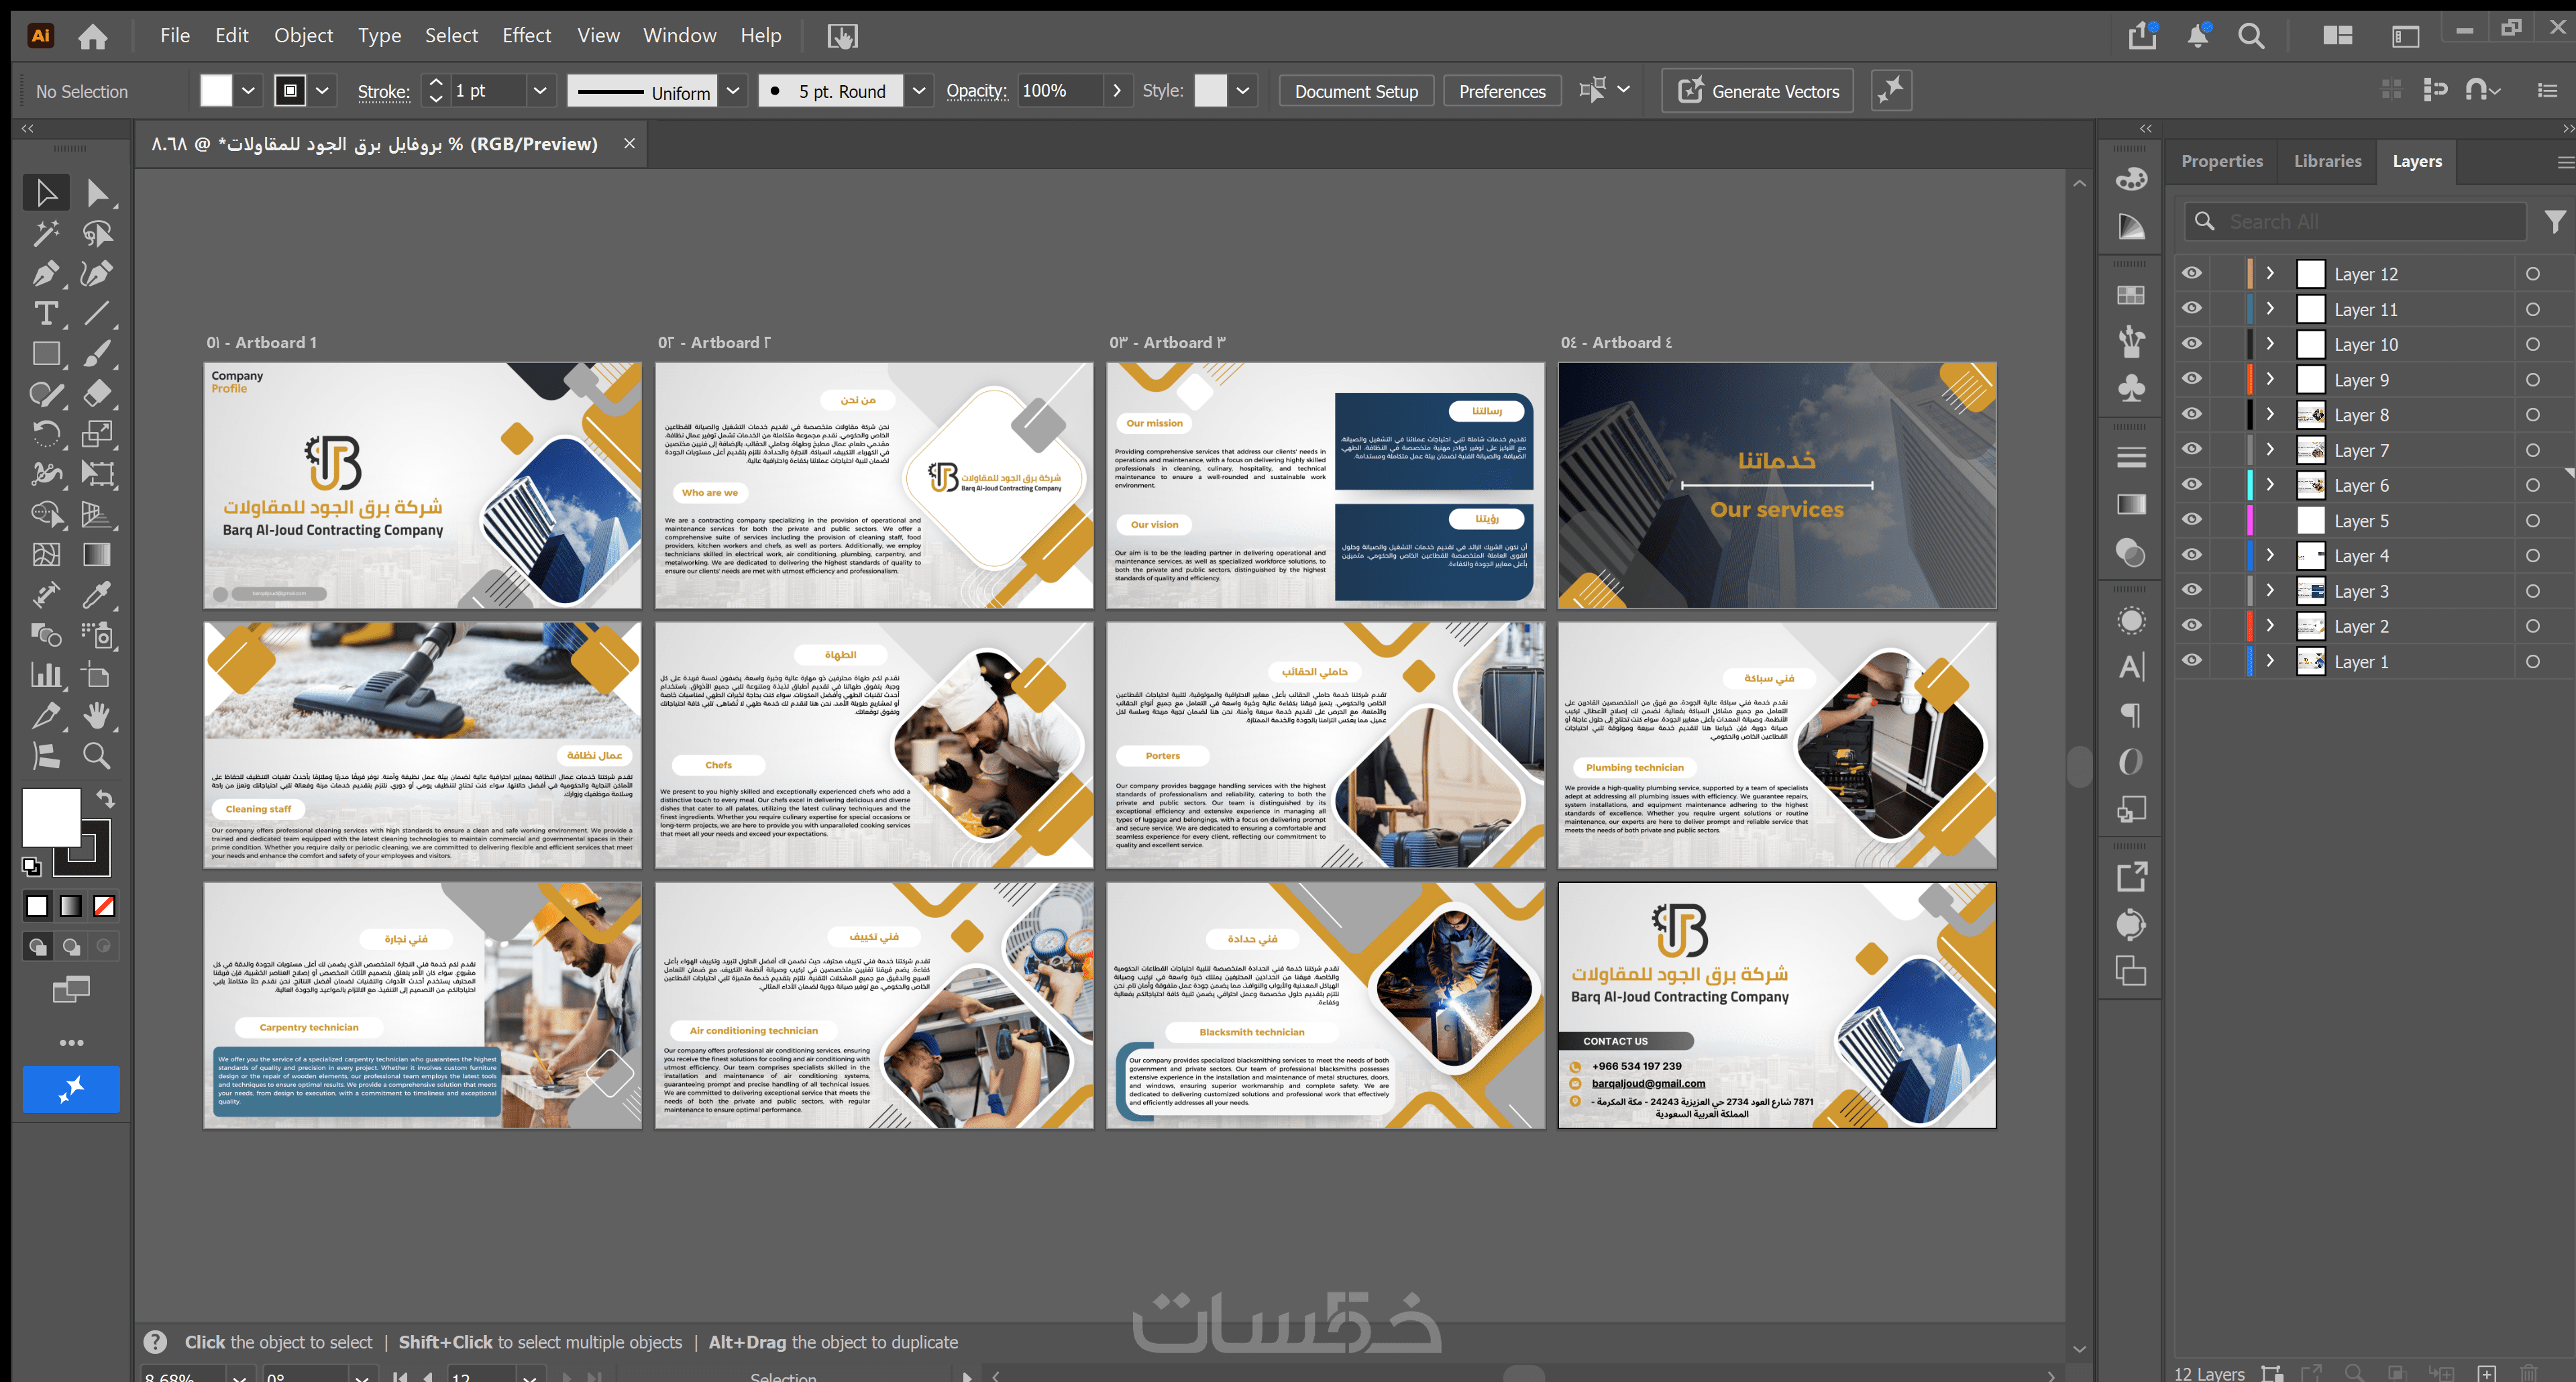Click the fill color swatch in control bar
This screenshot has height=1382, width=2576.
pos(216,91)
